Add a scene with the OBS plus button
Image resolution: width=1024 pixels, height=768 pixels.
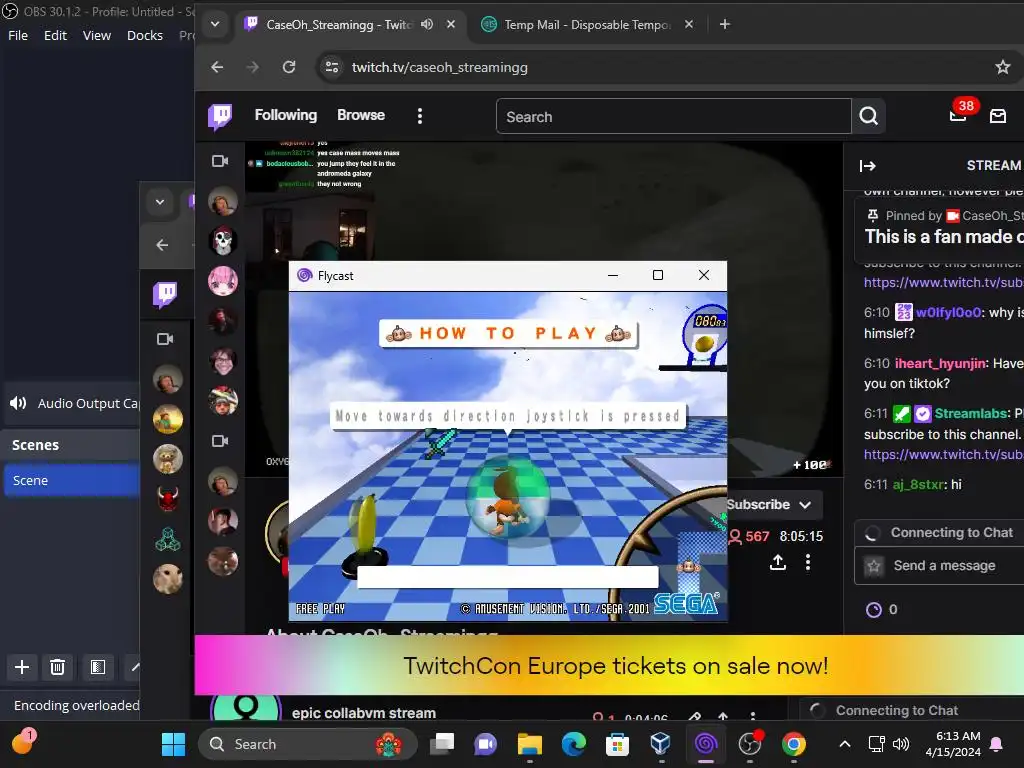tap(22, 667)
